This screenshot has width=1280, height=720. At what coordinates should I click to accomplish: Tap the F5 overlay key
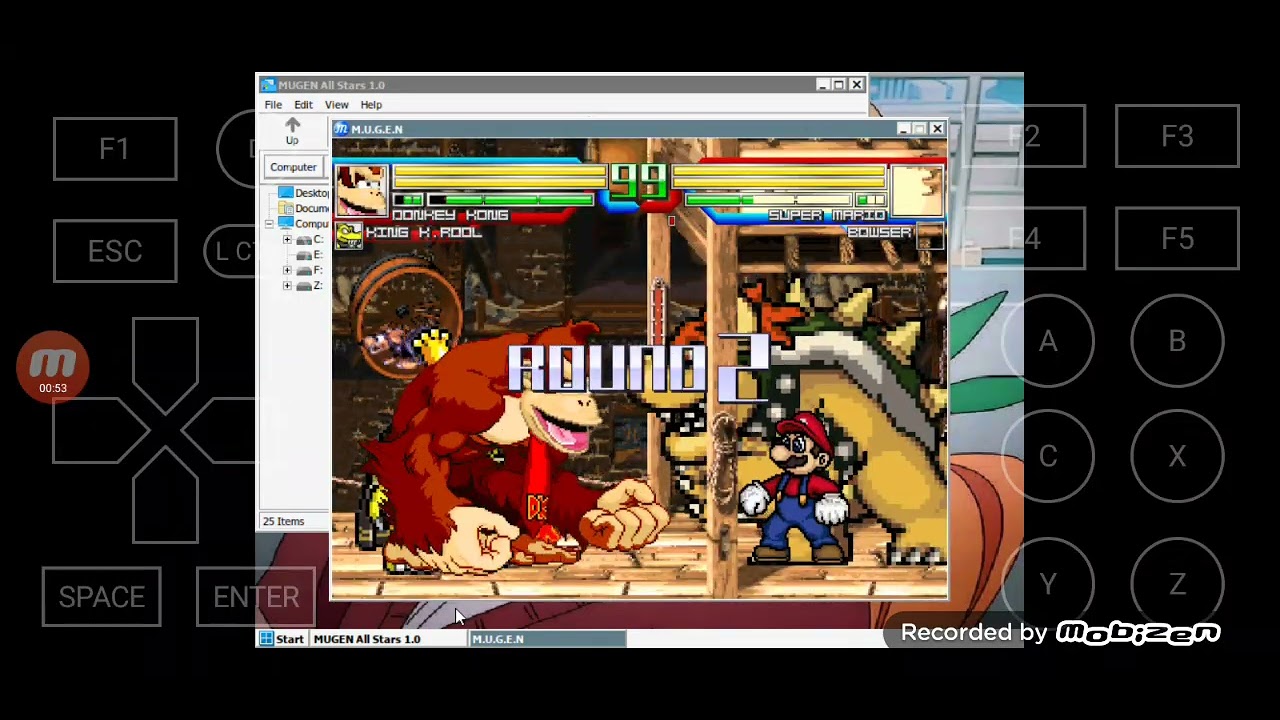[1177, 239]
